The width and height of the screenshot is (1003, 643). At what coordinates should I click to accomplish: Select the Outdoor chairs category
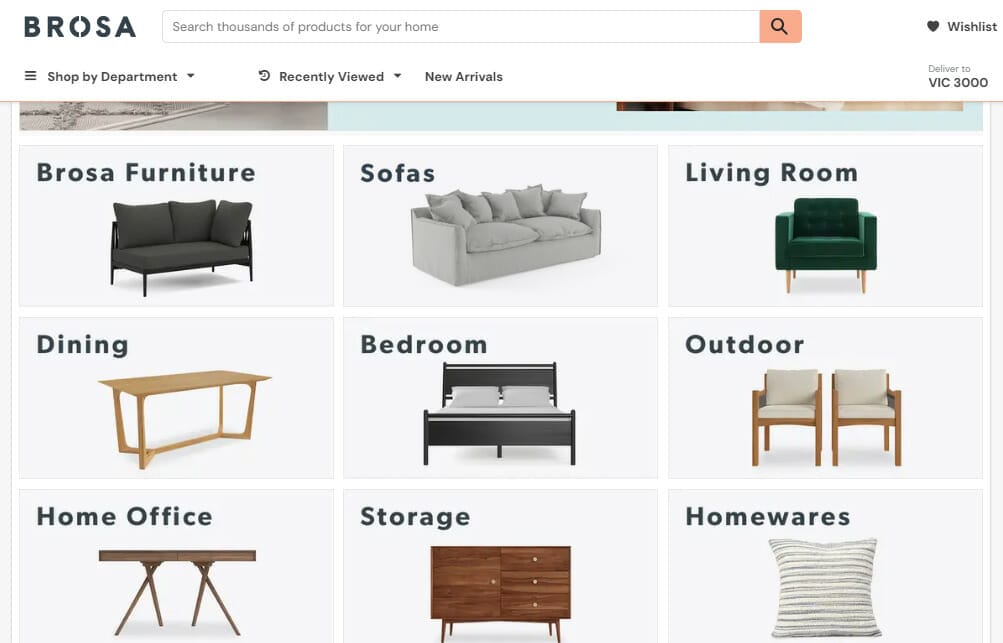click(x=825, y=398)
